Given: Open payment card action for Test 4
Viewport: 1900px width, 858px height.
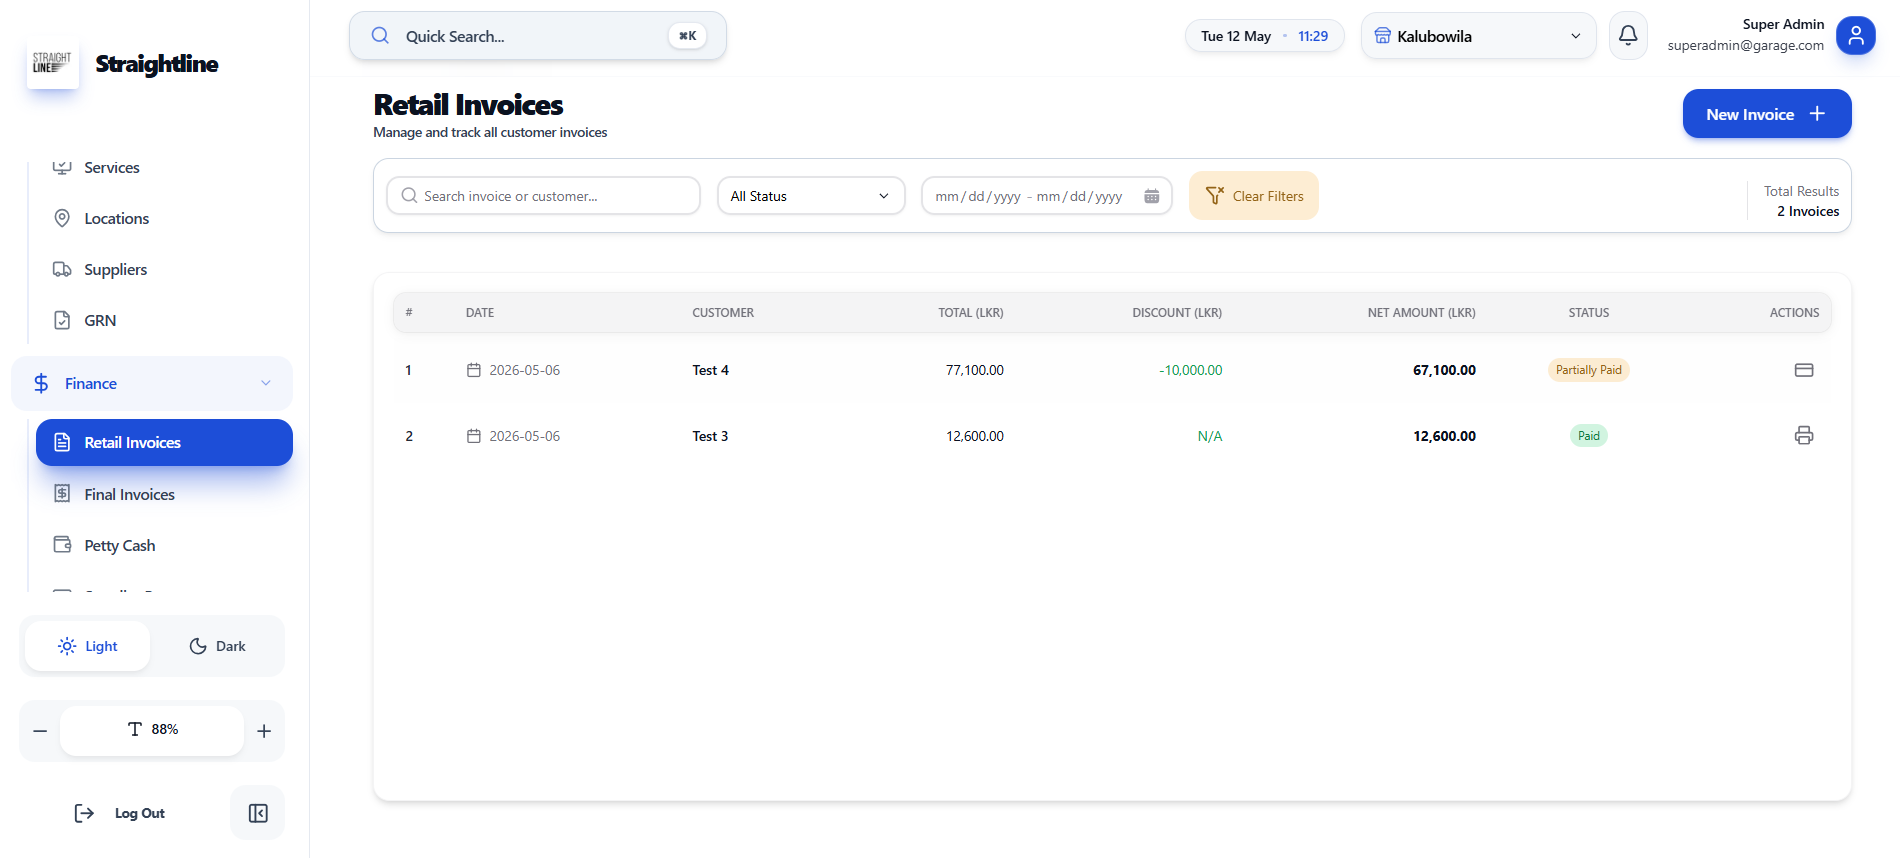Looking at the screenshot, I should (1804, 370).
